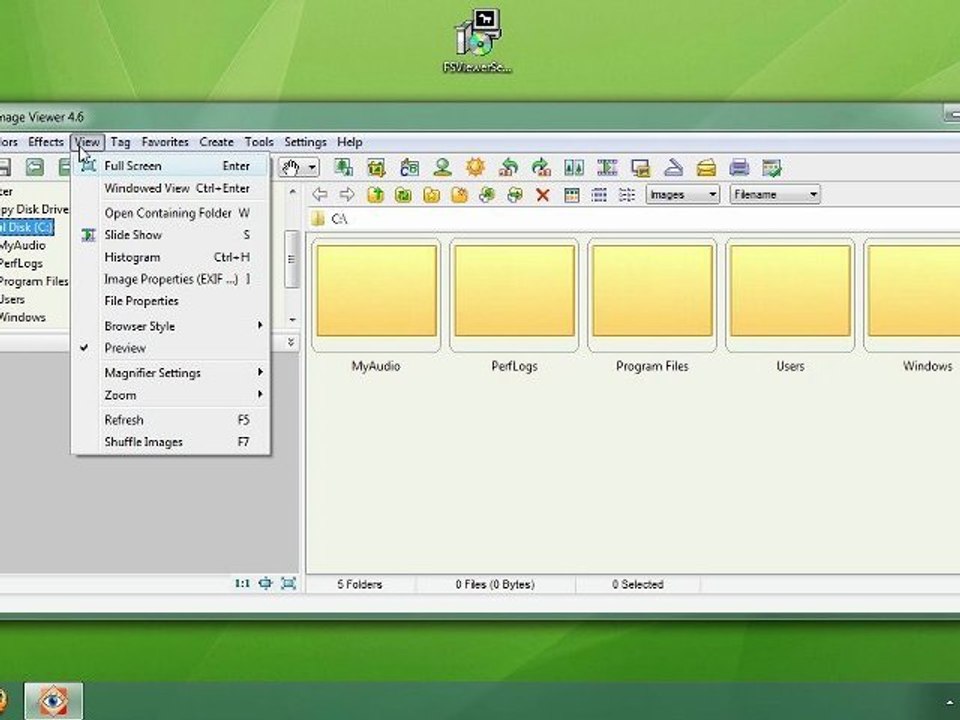Image resolution: width=960 pixels, height=720 pixels.
Task: Click the thumbnails view mode icon
Action: click(571, 195)
